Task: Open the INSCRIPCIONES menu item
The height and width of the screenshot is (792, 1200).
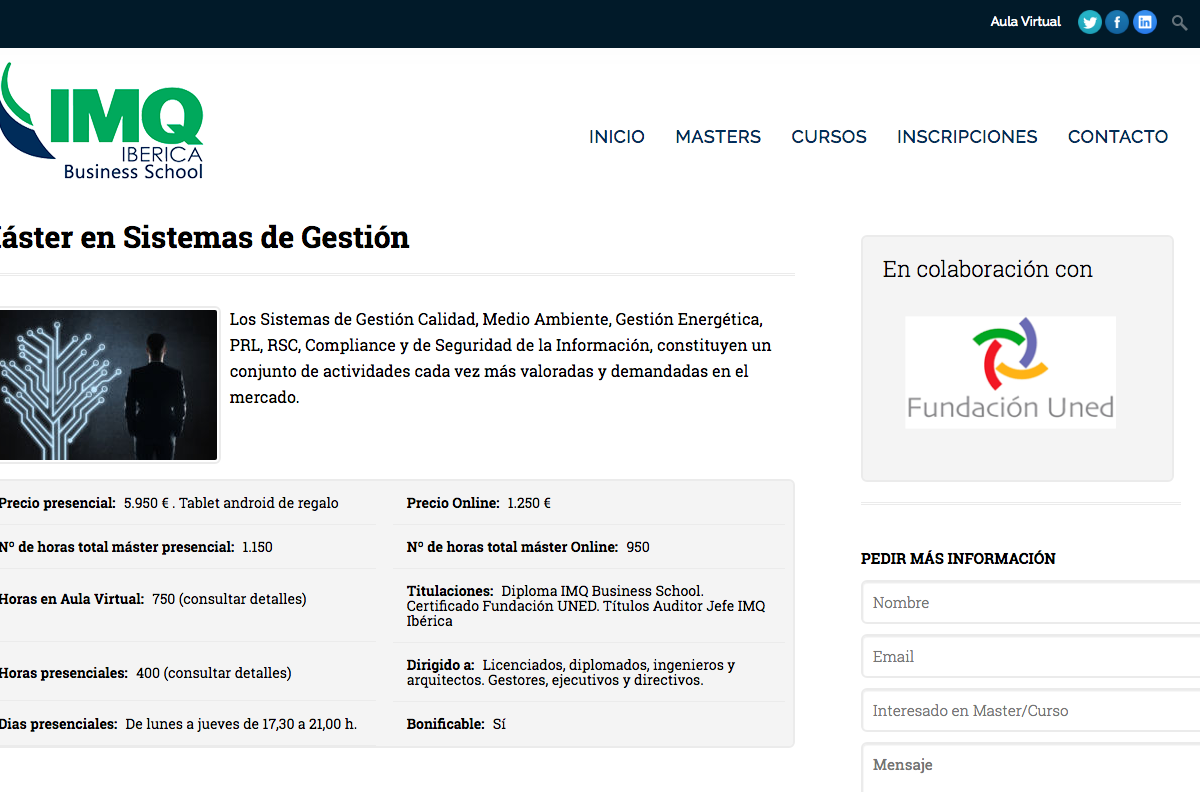Action: (967, 137)
